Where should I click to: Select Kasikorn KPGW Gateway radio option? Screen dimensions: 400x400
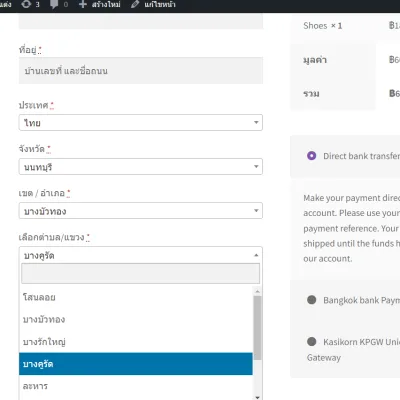click(x=311, y=341)
